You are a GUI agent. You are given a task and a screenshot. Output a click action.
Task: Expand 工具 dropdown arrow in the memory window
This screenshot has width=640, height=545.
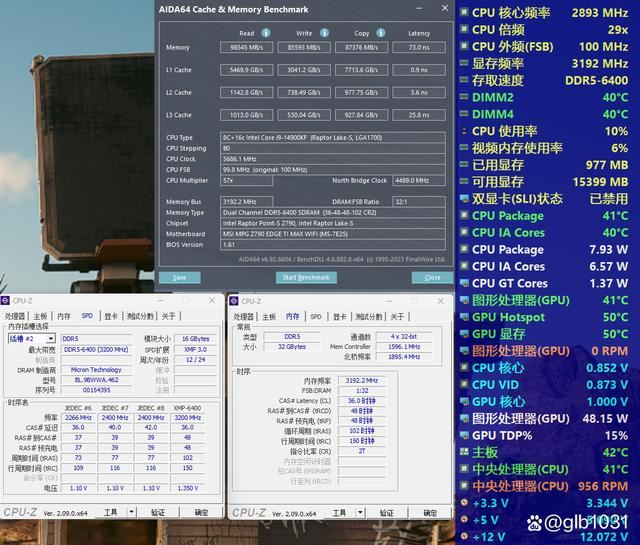(360, 512)
